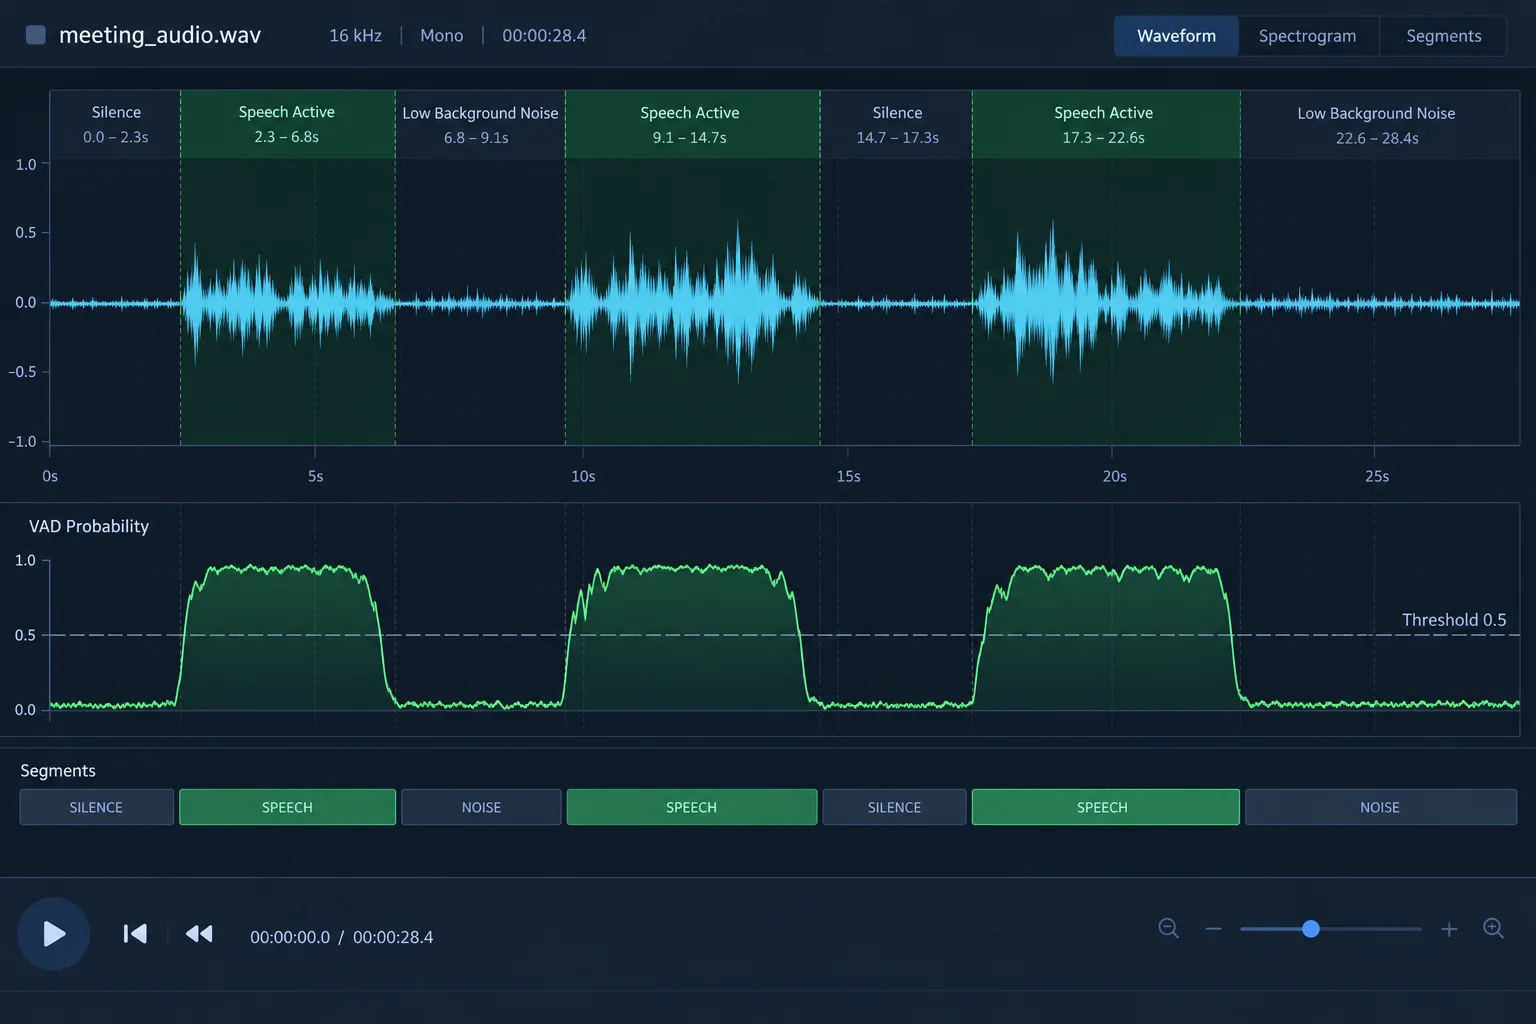Open the Segments tab
Viewport: 1536px width, 1024px height.
click(1443, 36)
